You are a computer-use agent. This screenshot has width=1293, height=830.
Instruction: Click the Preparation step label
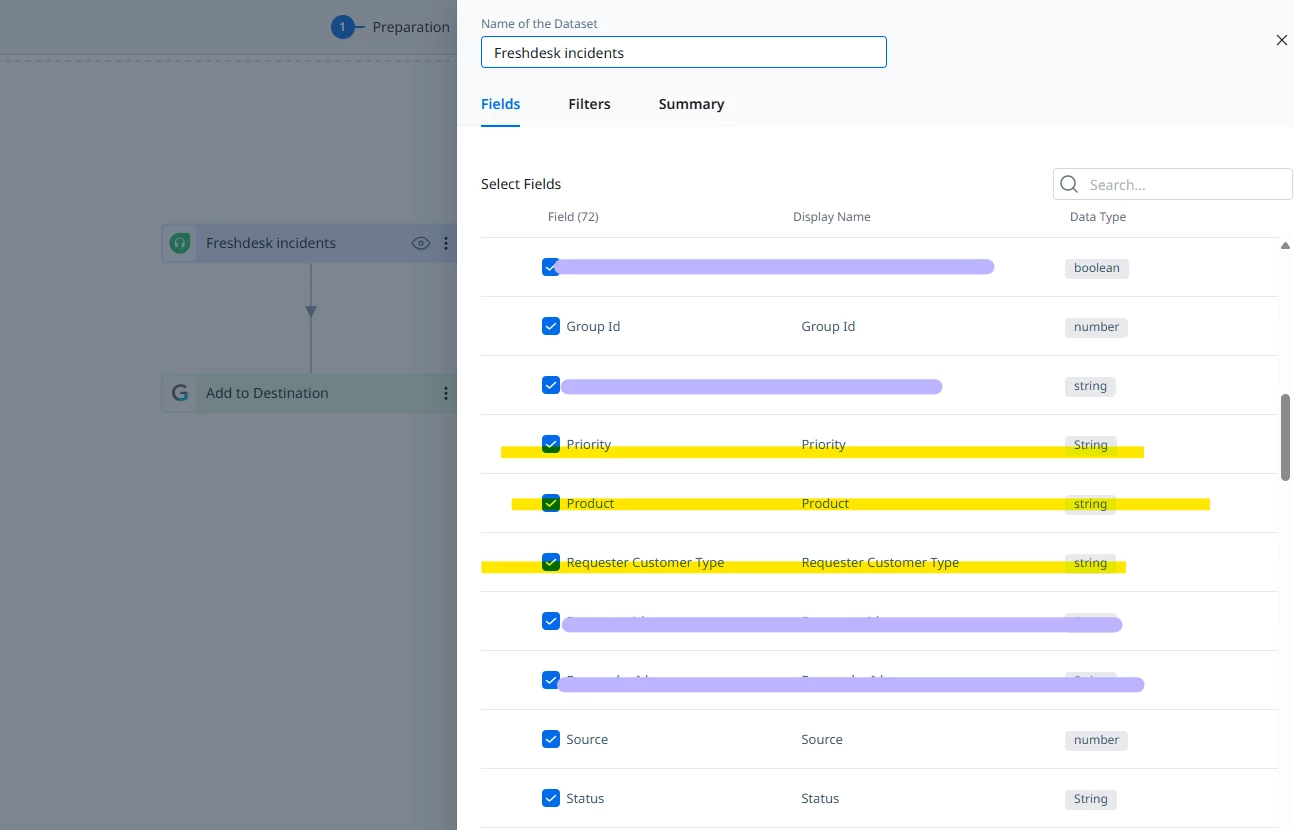pyautogui.click(x=411, y=27)
